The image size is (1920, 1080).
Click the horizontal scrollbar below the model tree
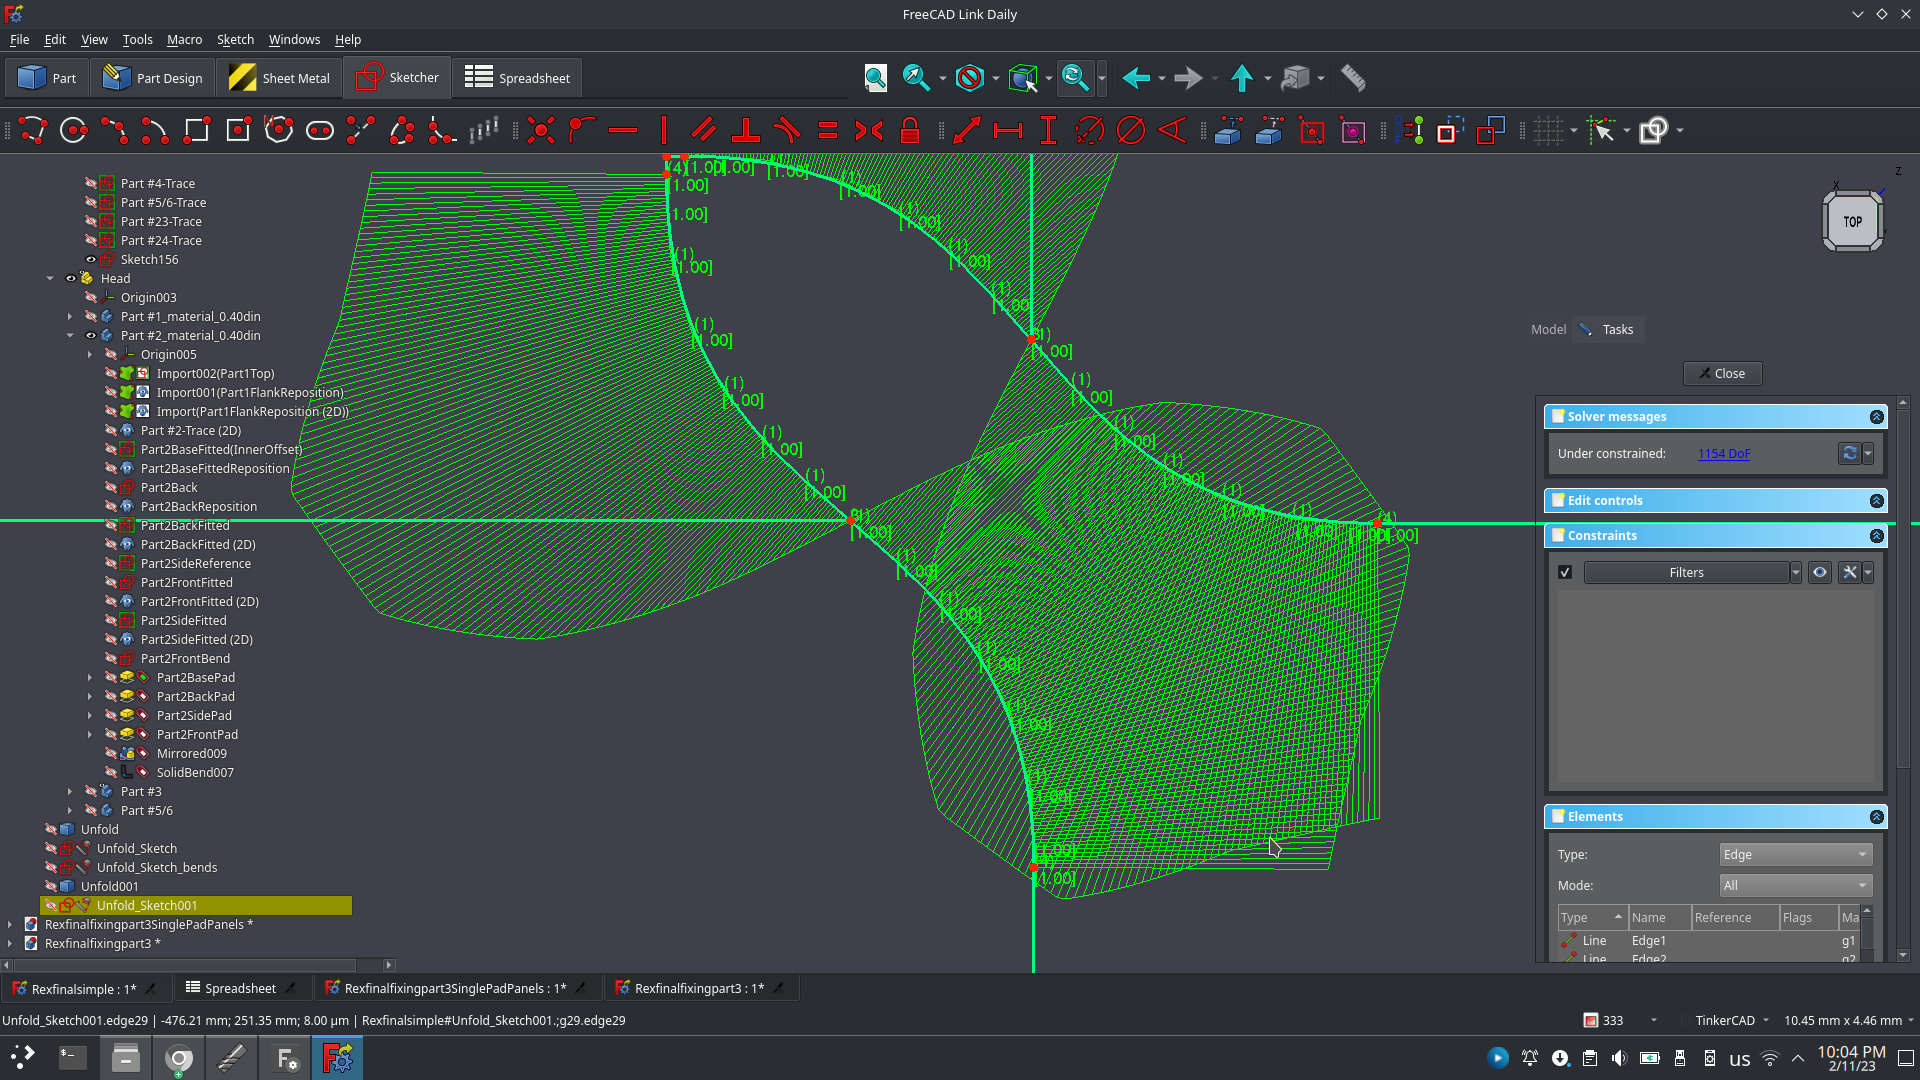coord(180,965)
